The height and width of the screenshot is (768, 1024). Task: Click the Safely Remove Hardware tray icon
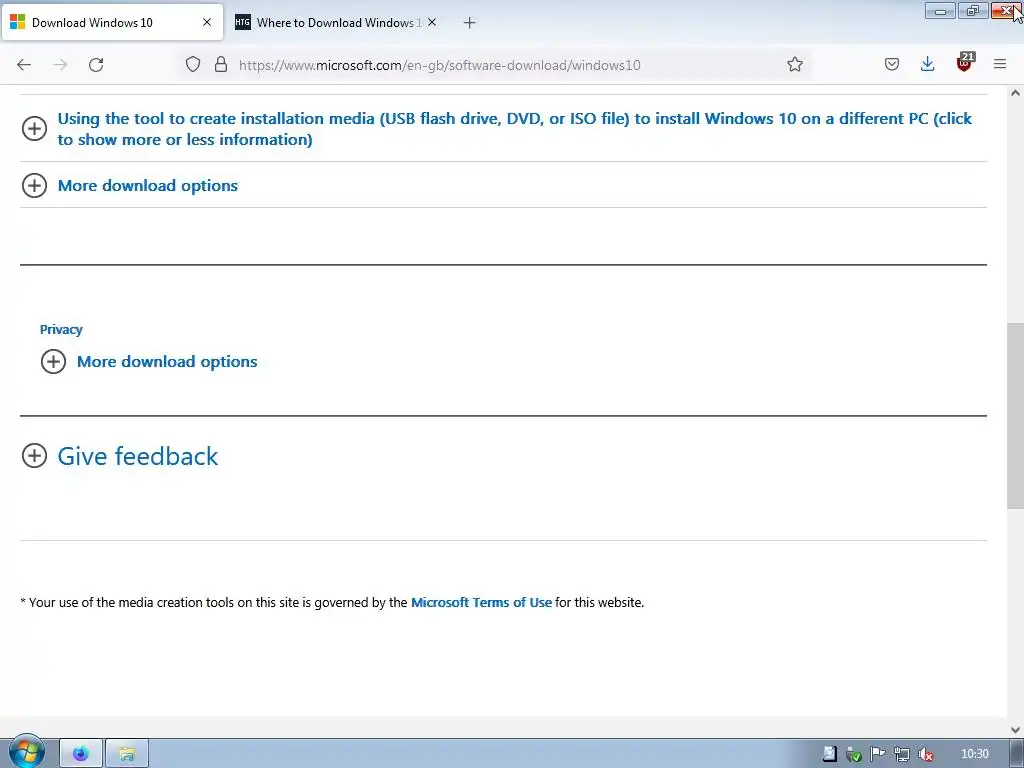[853, 754]
